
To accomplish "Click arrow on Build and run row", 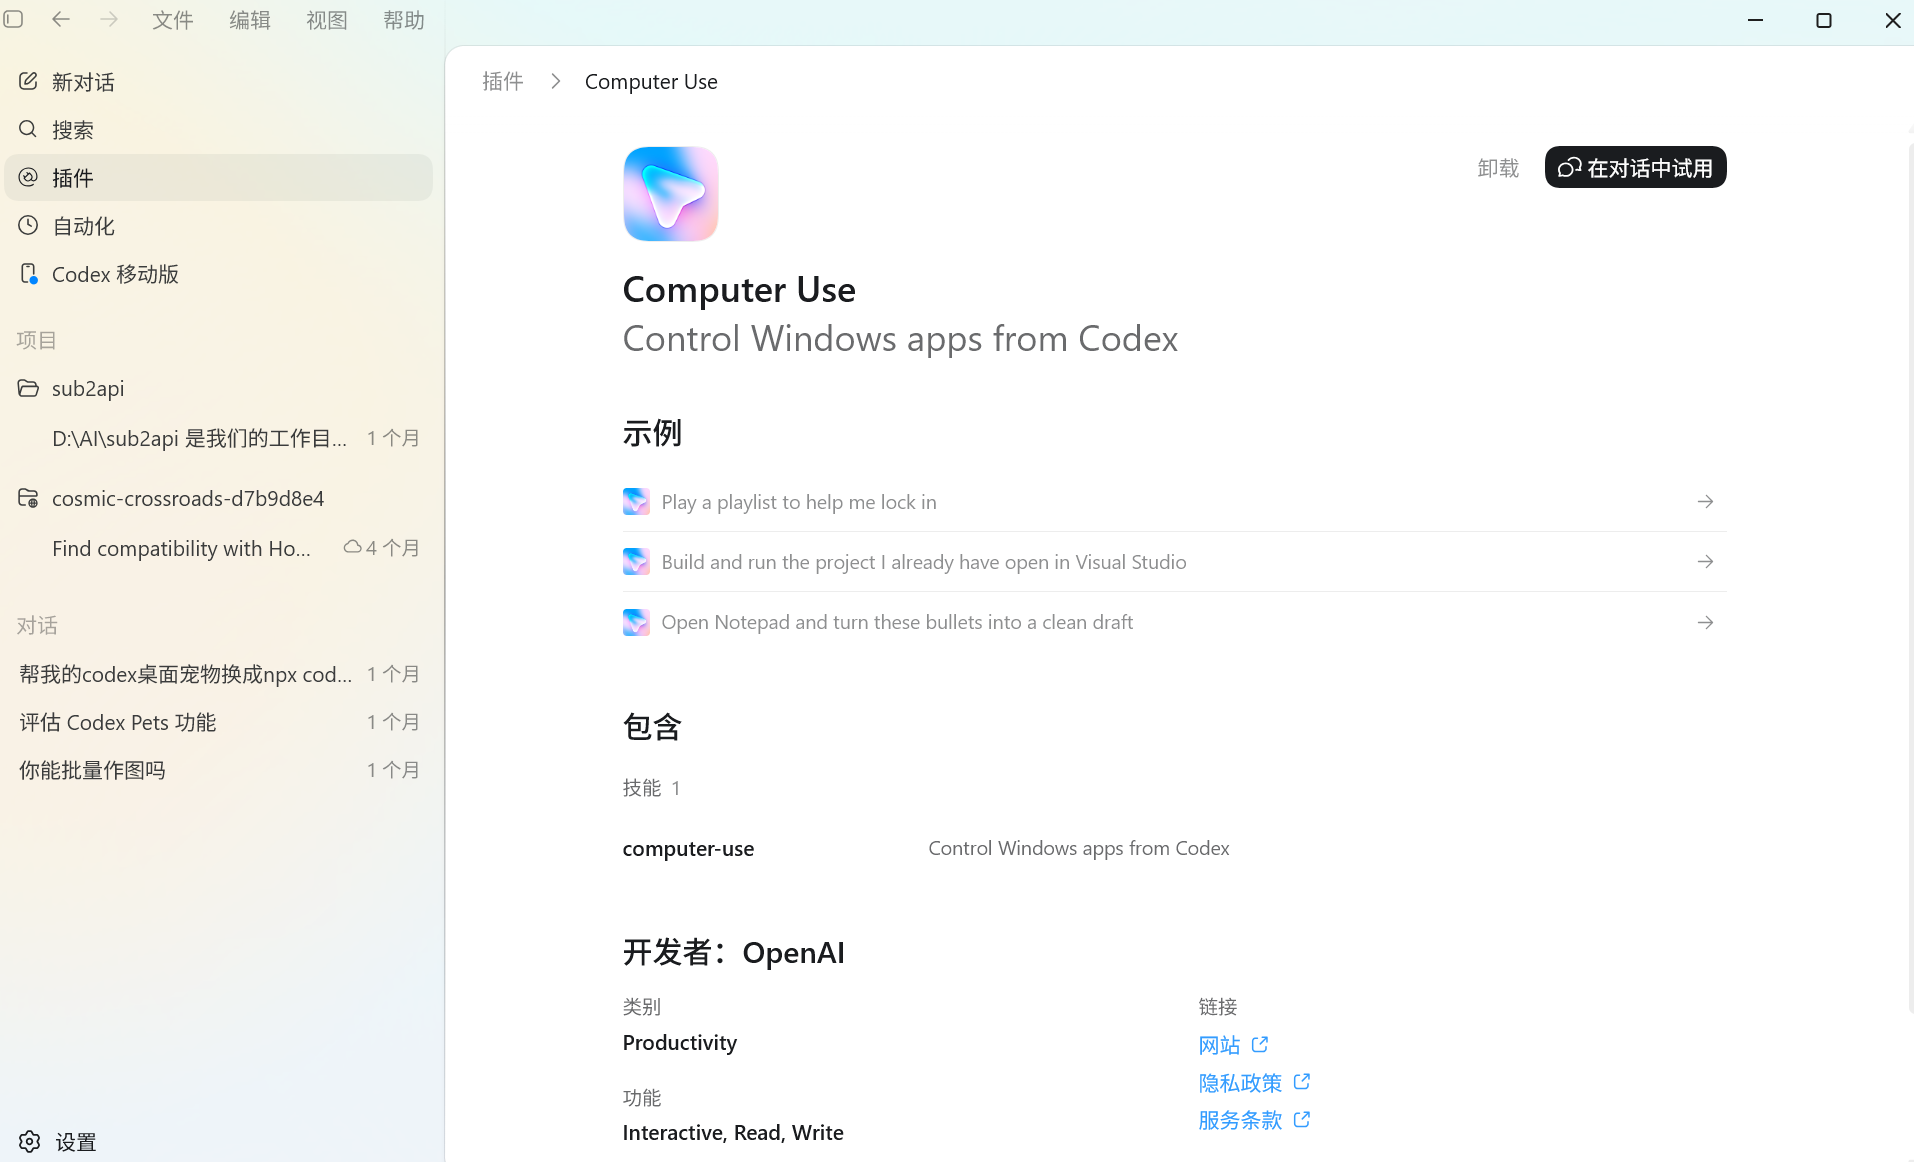I will 1705,561.
